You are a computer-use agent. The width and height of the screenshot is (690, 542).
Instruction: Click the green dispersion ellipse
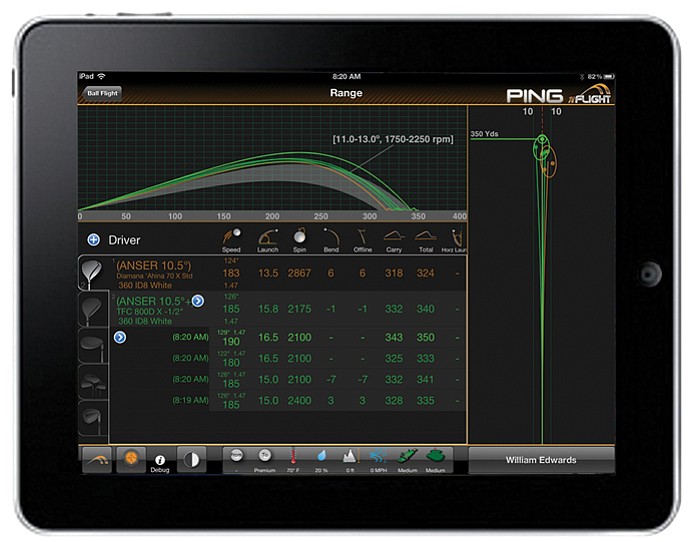click(x=542, y=147)
